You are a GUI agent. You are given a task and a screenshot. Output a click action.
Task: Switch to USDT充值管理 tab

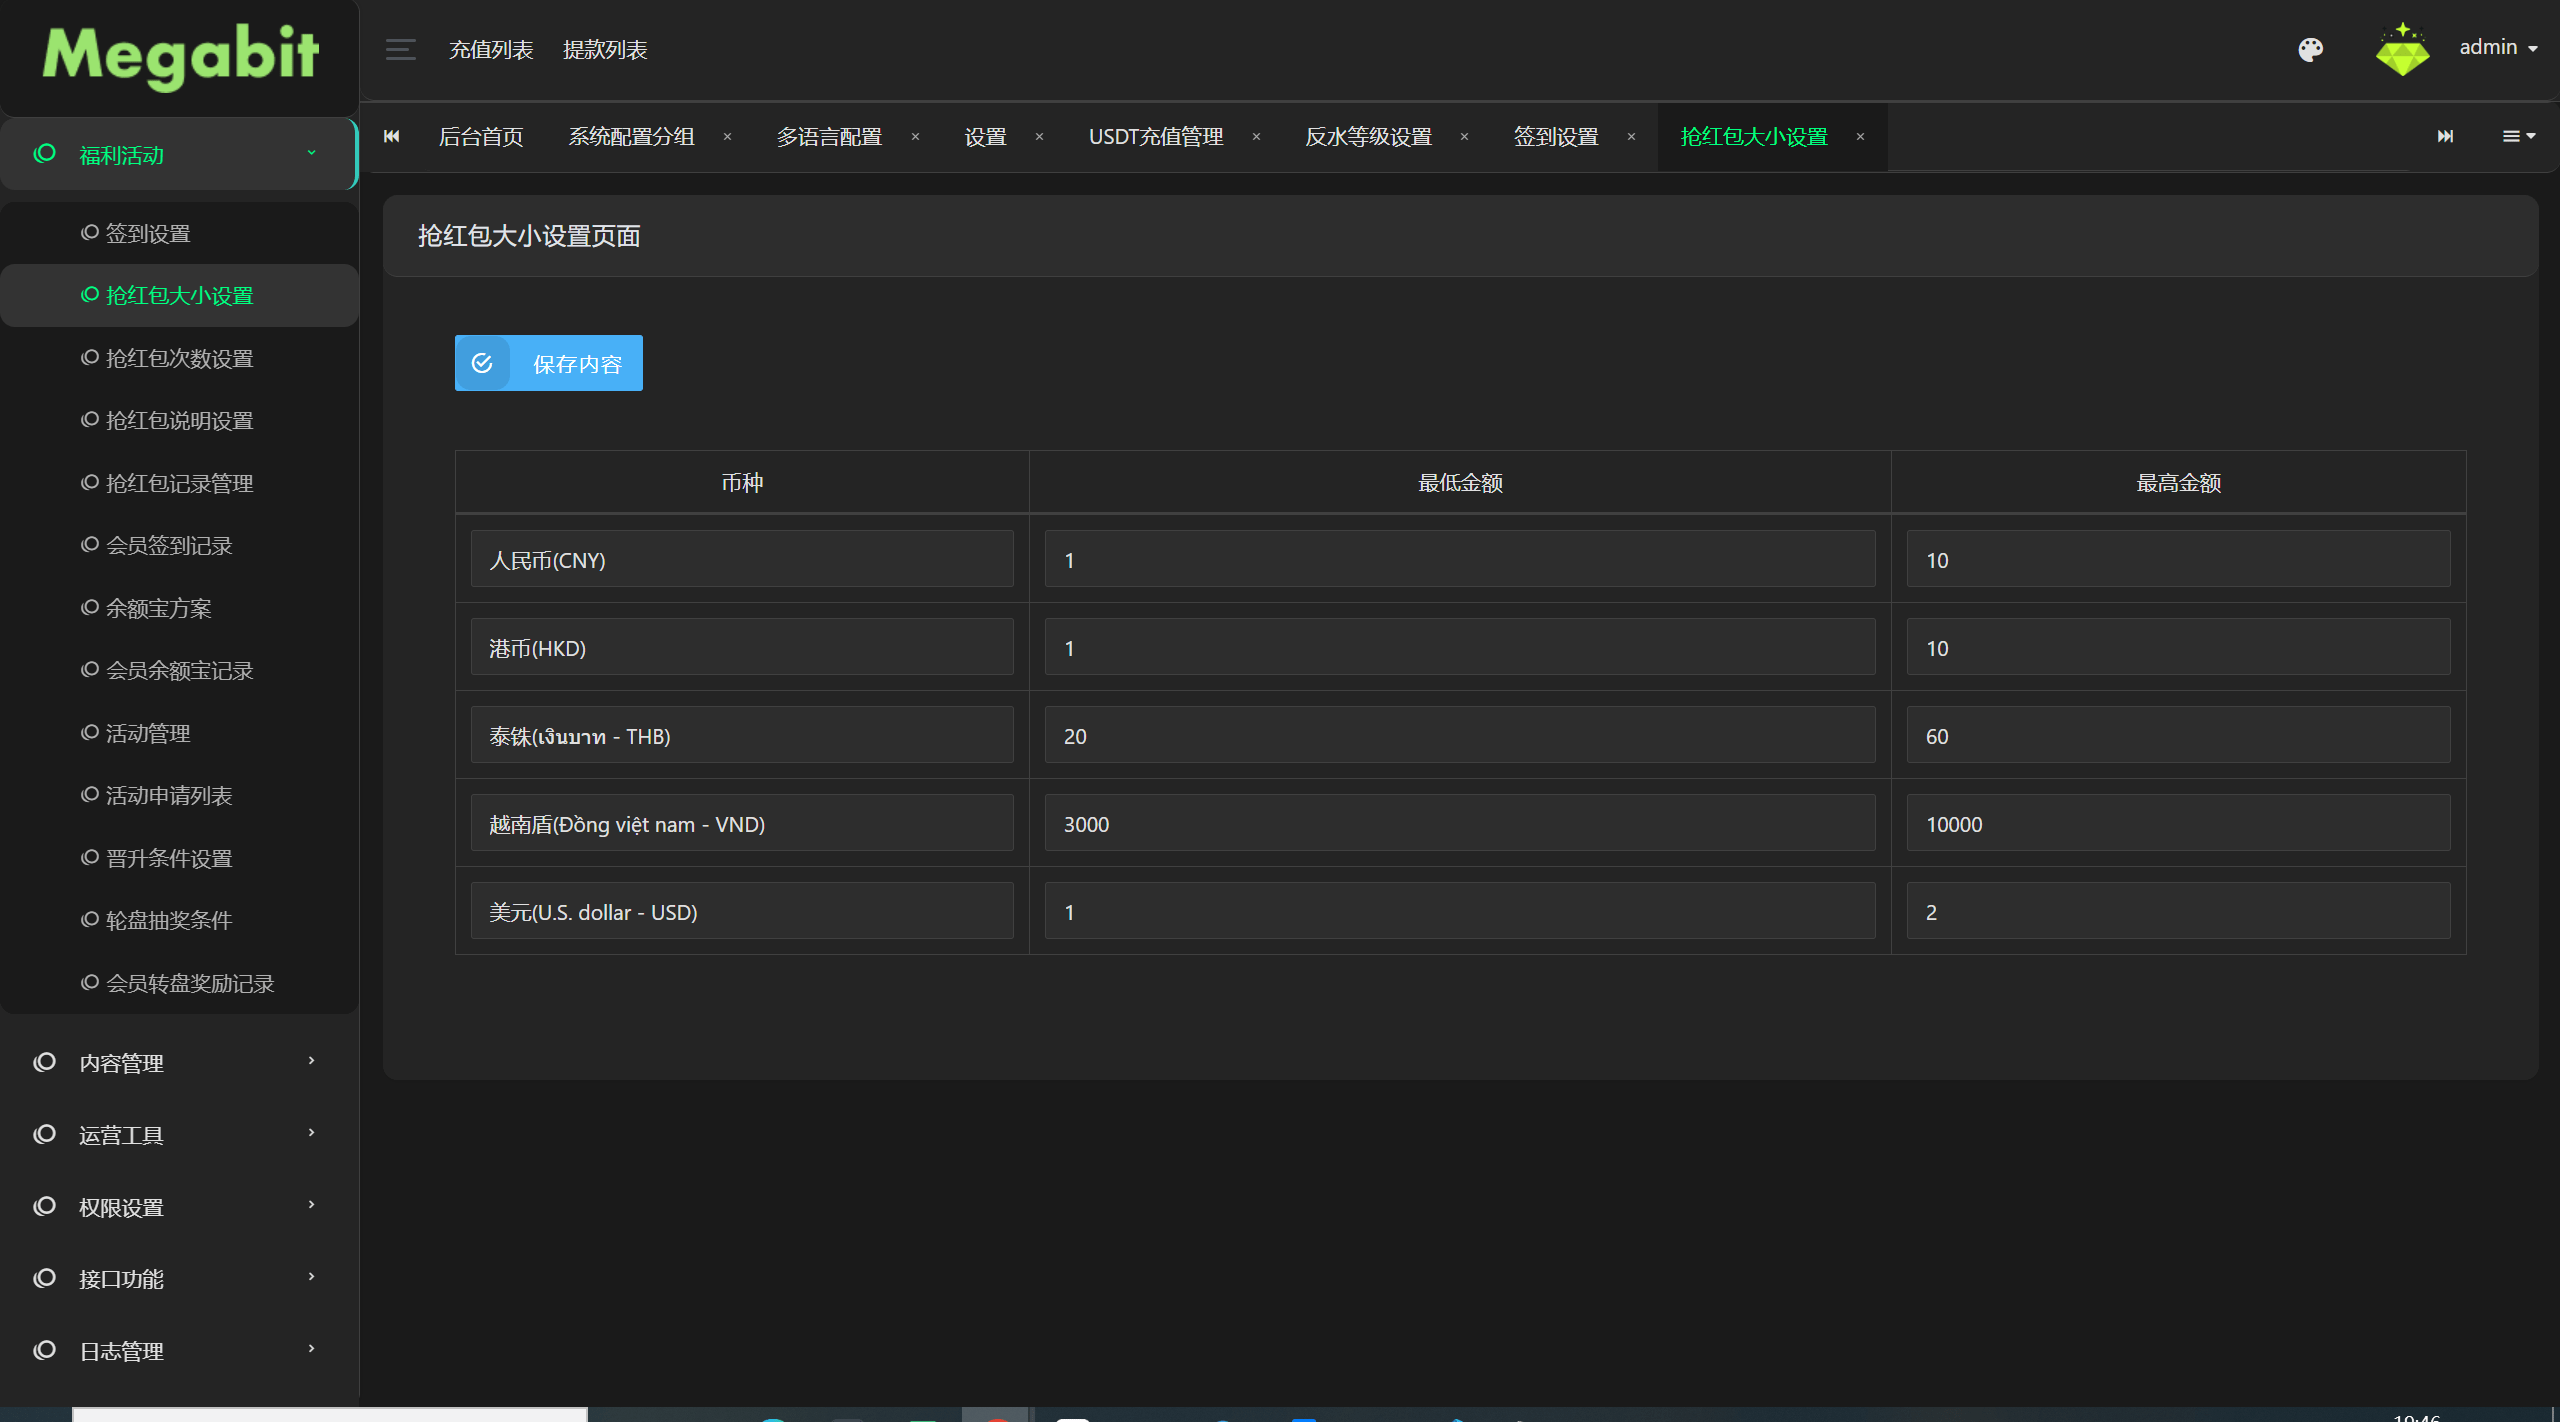coord(1156,137)
